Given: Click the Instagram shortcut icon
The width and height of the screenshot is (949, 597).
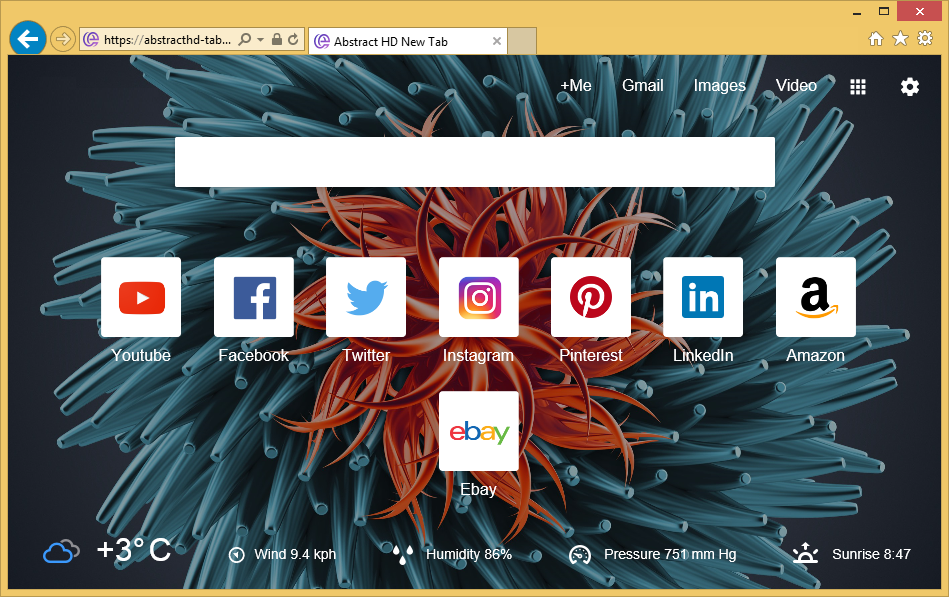Looking at the screenshot, I should pos(479,297).
